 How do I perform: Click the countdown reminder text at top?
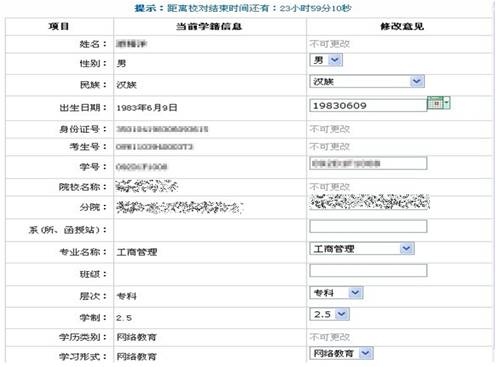(x=243, y=8)
